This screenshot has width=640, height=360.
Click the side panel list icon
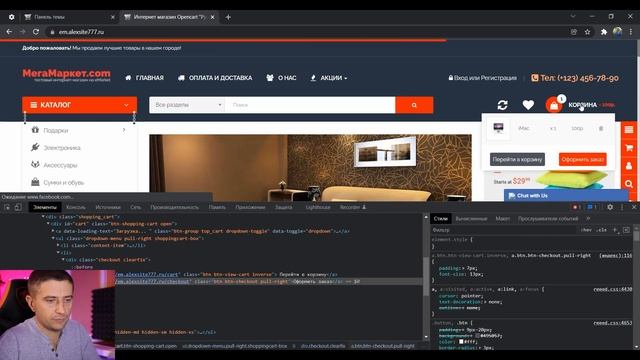pyautogui.click(x=629, y=130)
